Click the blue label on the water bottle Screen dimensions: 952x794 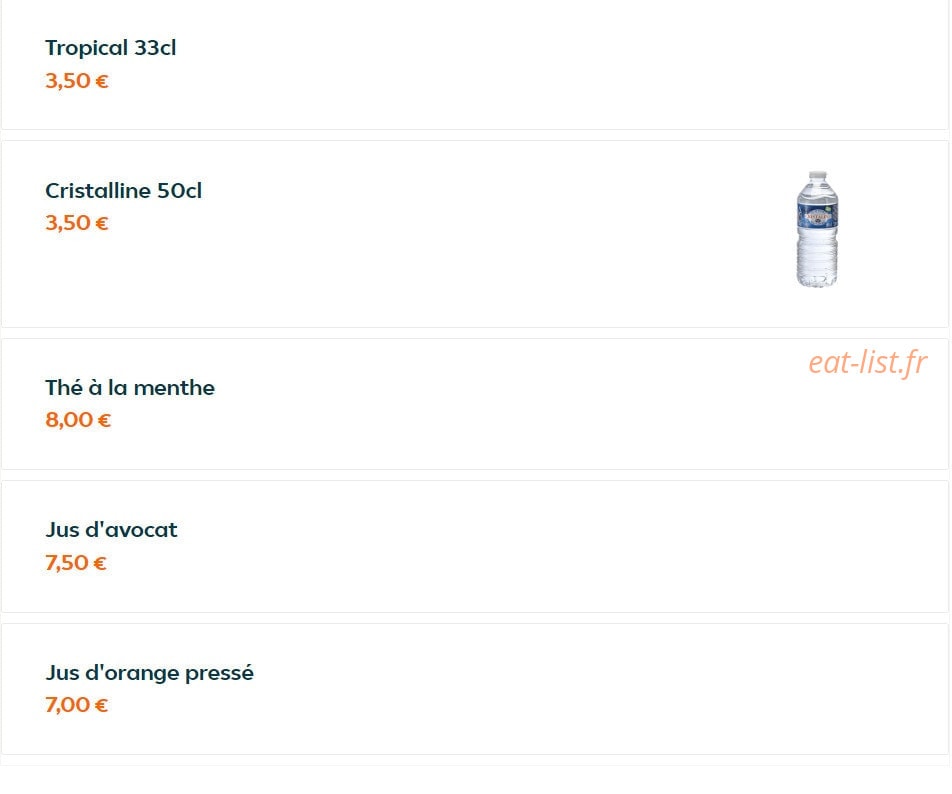817,217
